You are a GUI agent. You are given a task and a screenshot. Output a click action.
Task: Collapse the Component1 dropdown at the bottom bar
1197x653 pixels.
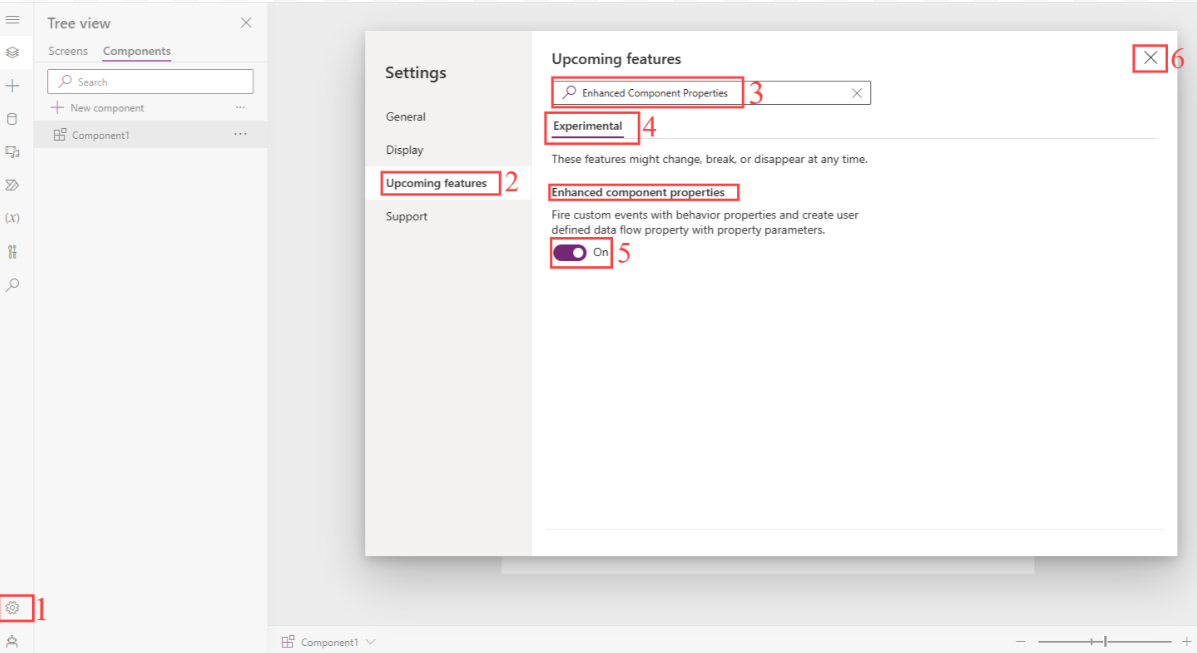(370, 641)
